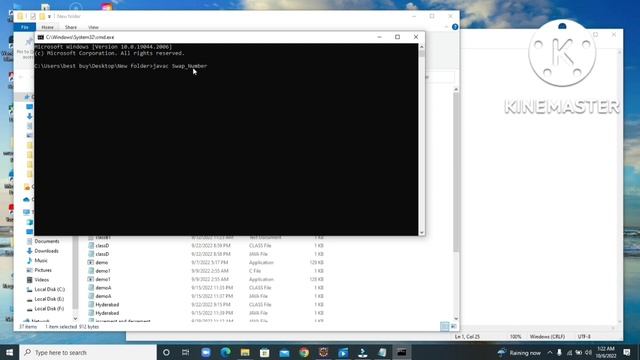Open Microsoft Edge from the taskbar
The image size is (640, 360).
point(225,352)
